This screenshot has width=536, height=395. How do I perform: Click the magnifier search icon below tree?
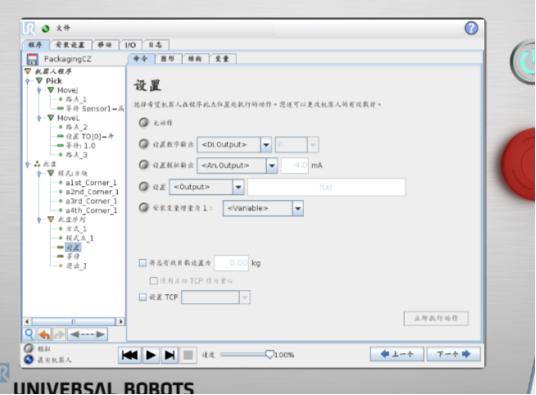[30, 333]
